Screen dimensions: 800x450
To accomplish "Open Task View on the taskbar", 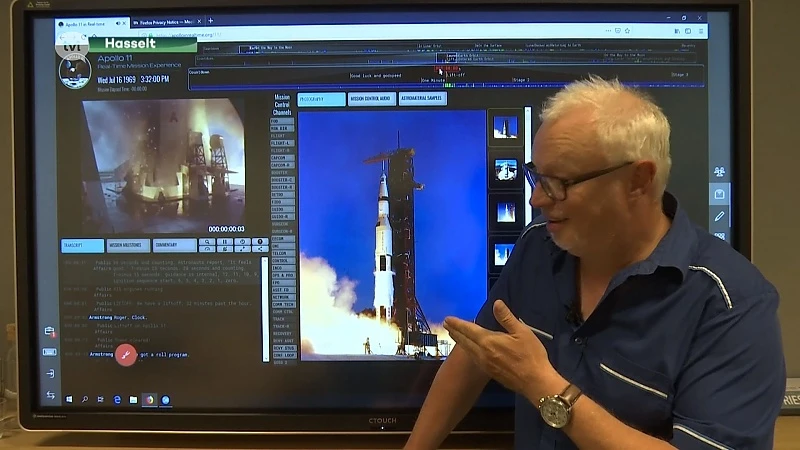I will [x=101, y=399].
